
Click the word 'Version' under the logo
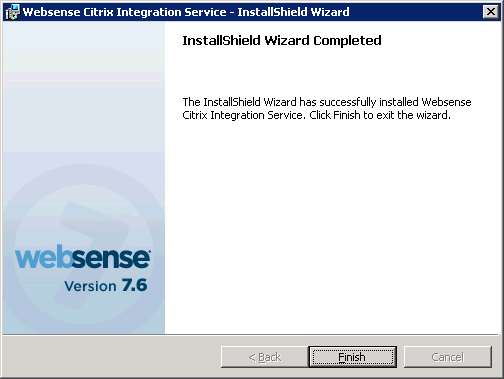90,286
